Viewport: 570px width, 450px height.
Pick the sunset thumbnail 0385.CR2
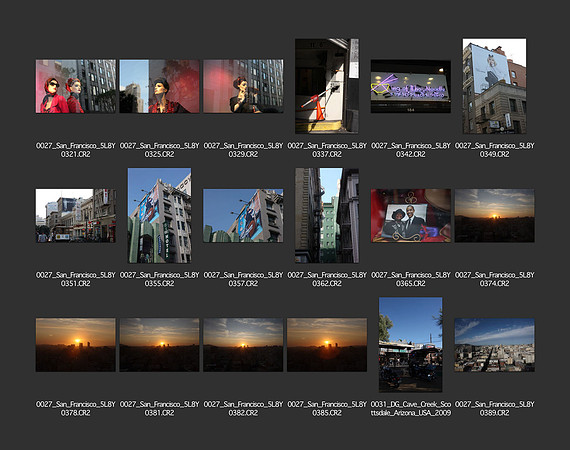tap(327, 345)
